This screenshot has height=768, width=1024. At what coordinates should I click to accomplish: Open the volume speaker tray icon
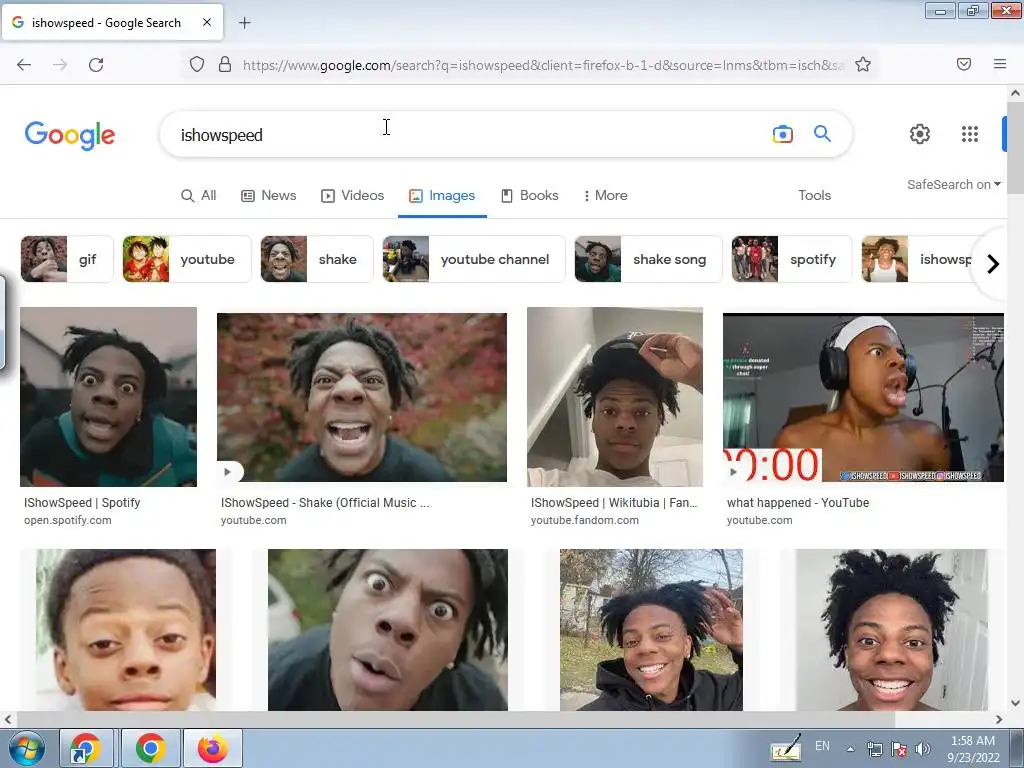(923, 749)
